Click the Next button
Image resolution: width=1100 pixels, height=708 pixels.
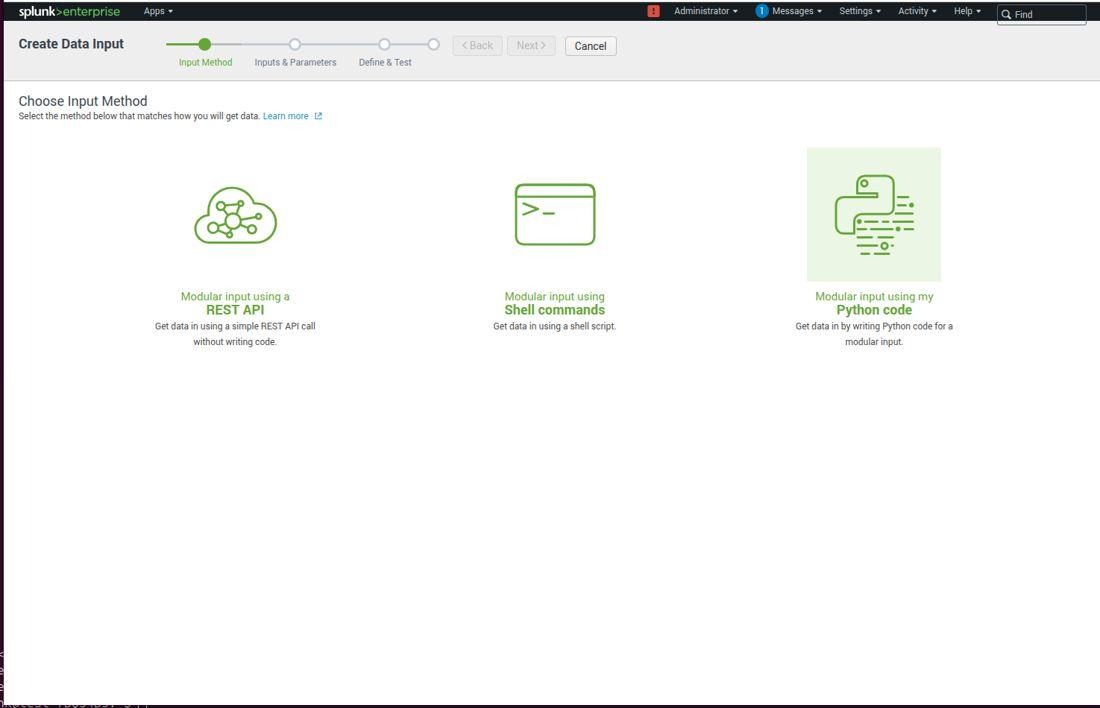click(531, 46)
